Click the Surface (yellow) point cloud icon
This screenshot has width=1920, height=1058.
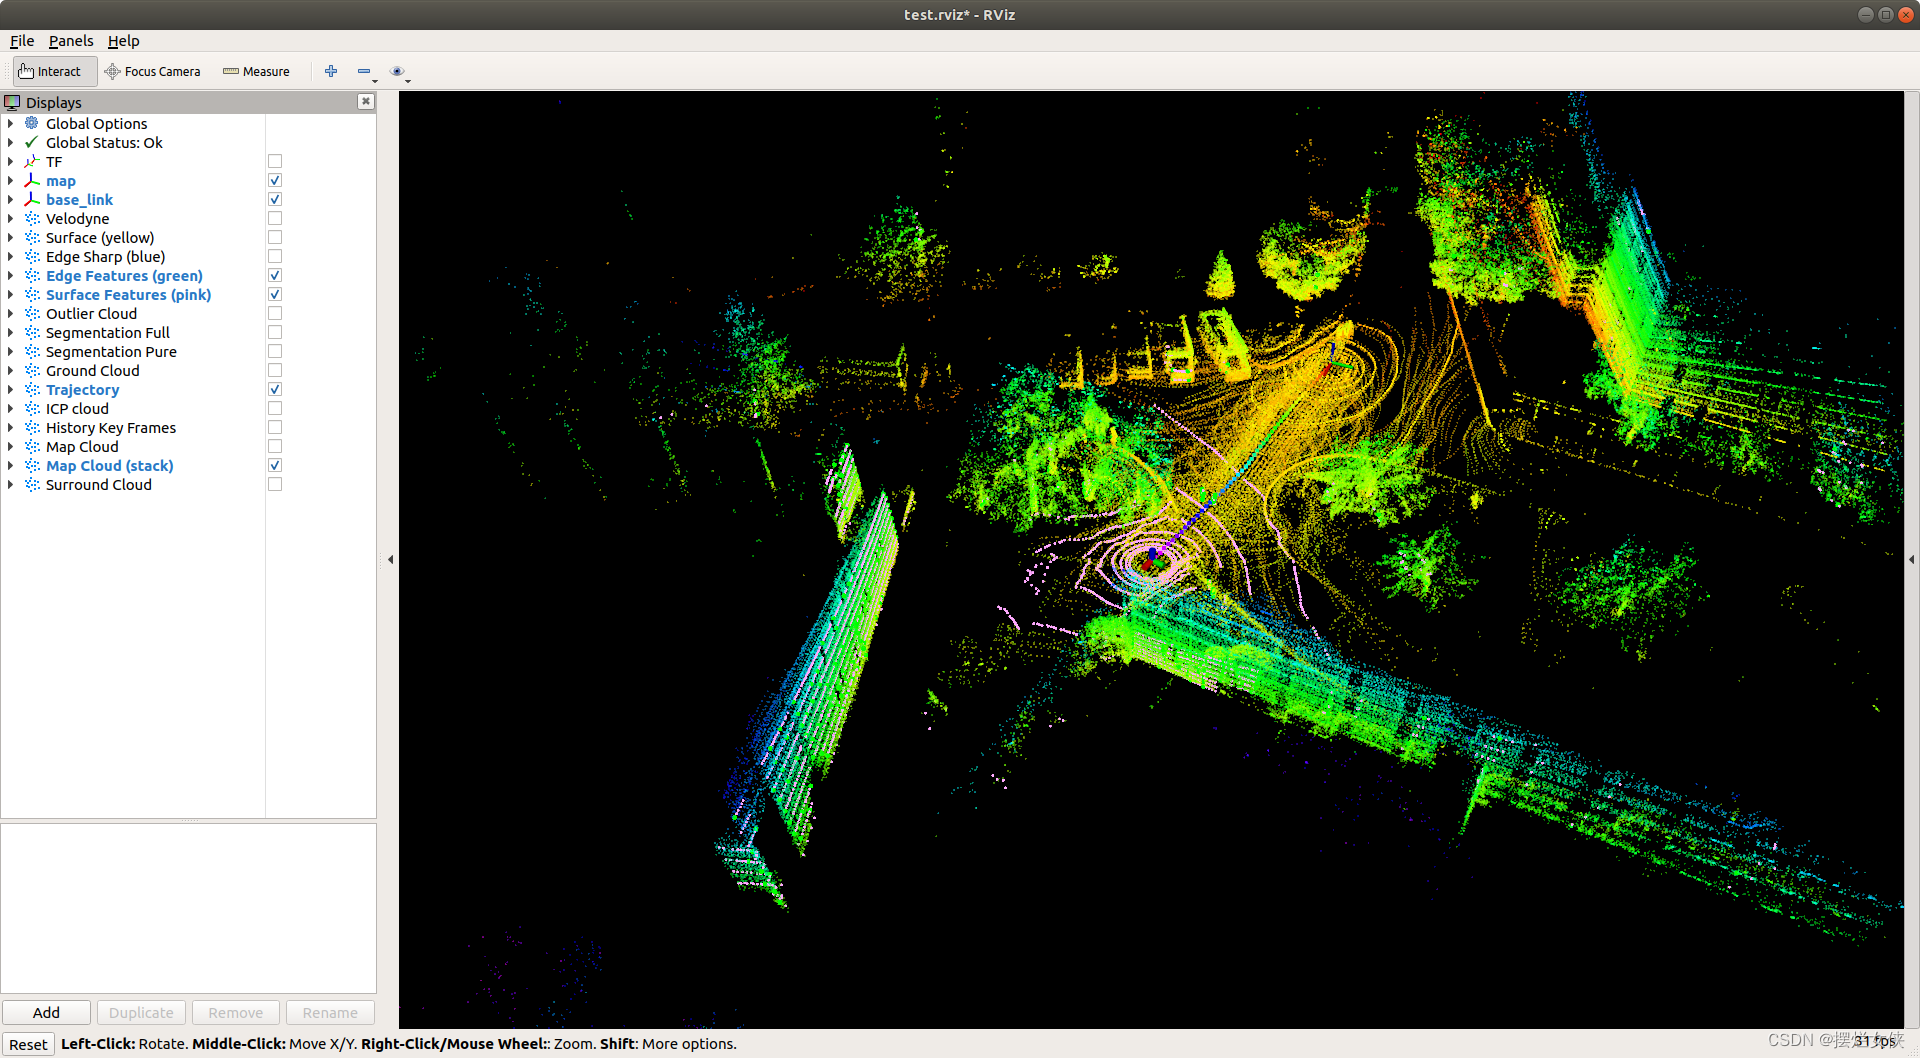(32, 237)
